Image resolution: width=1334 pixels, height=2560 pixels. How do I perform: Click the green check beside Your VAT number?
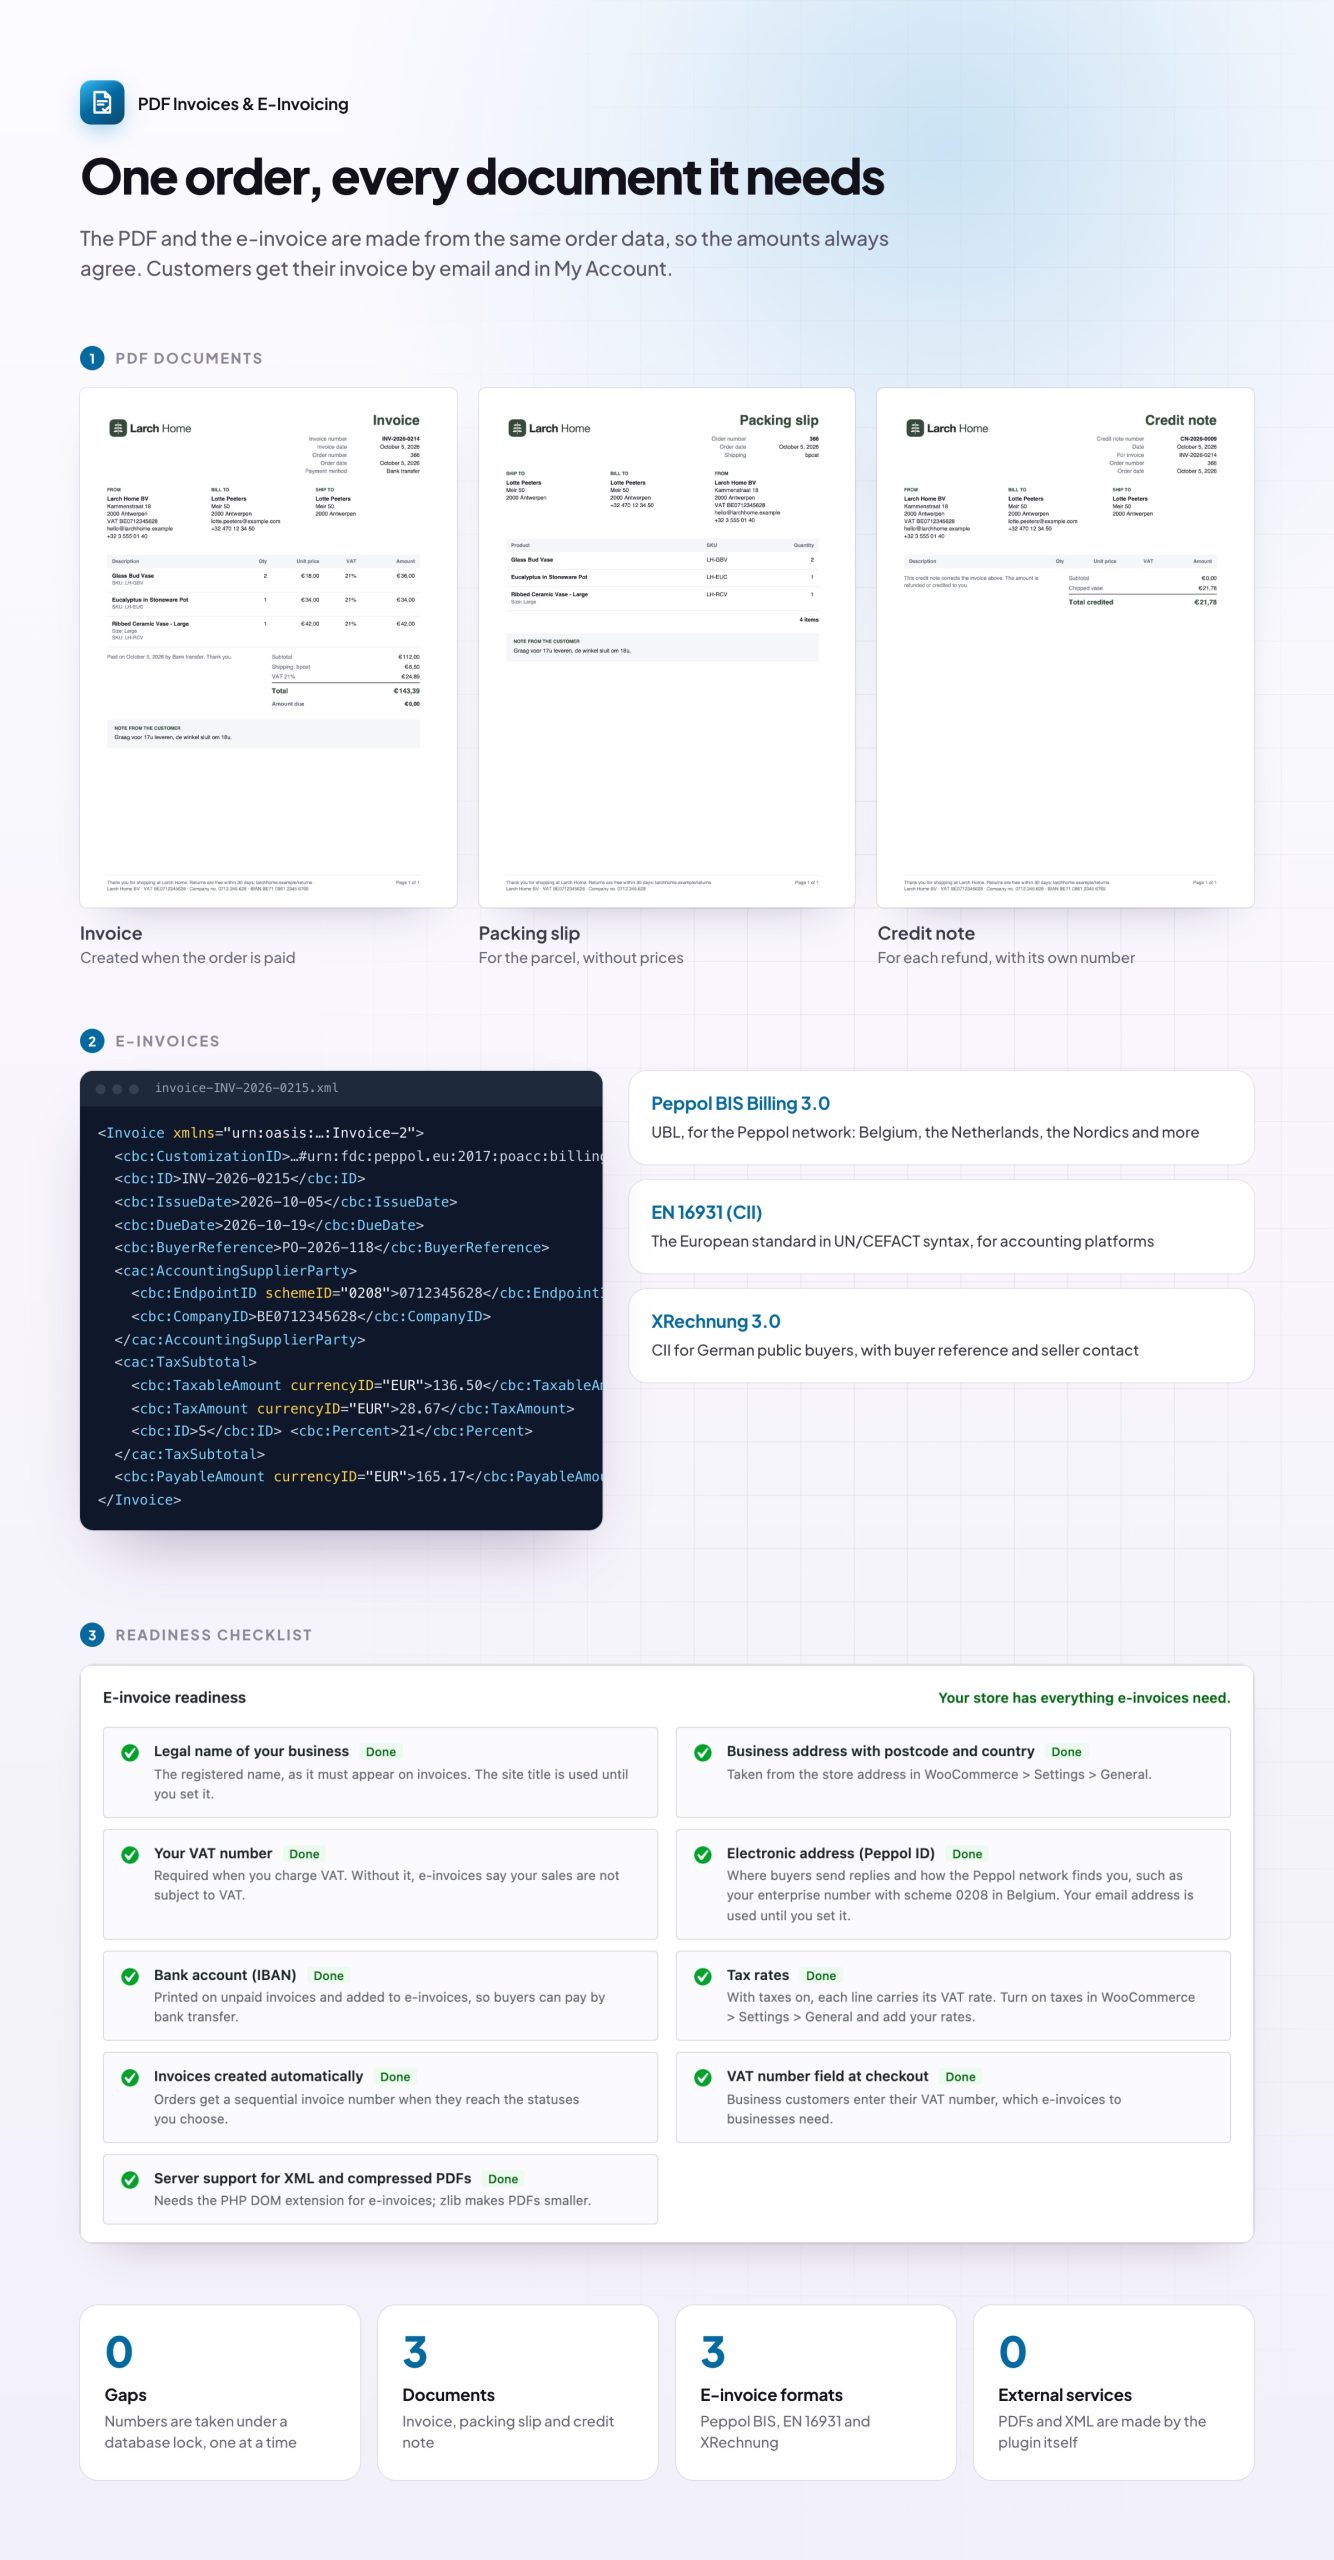tap(130, 1854)
